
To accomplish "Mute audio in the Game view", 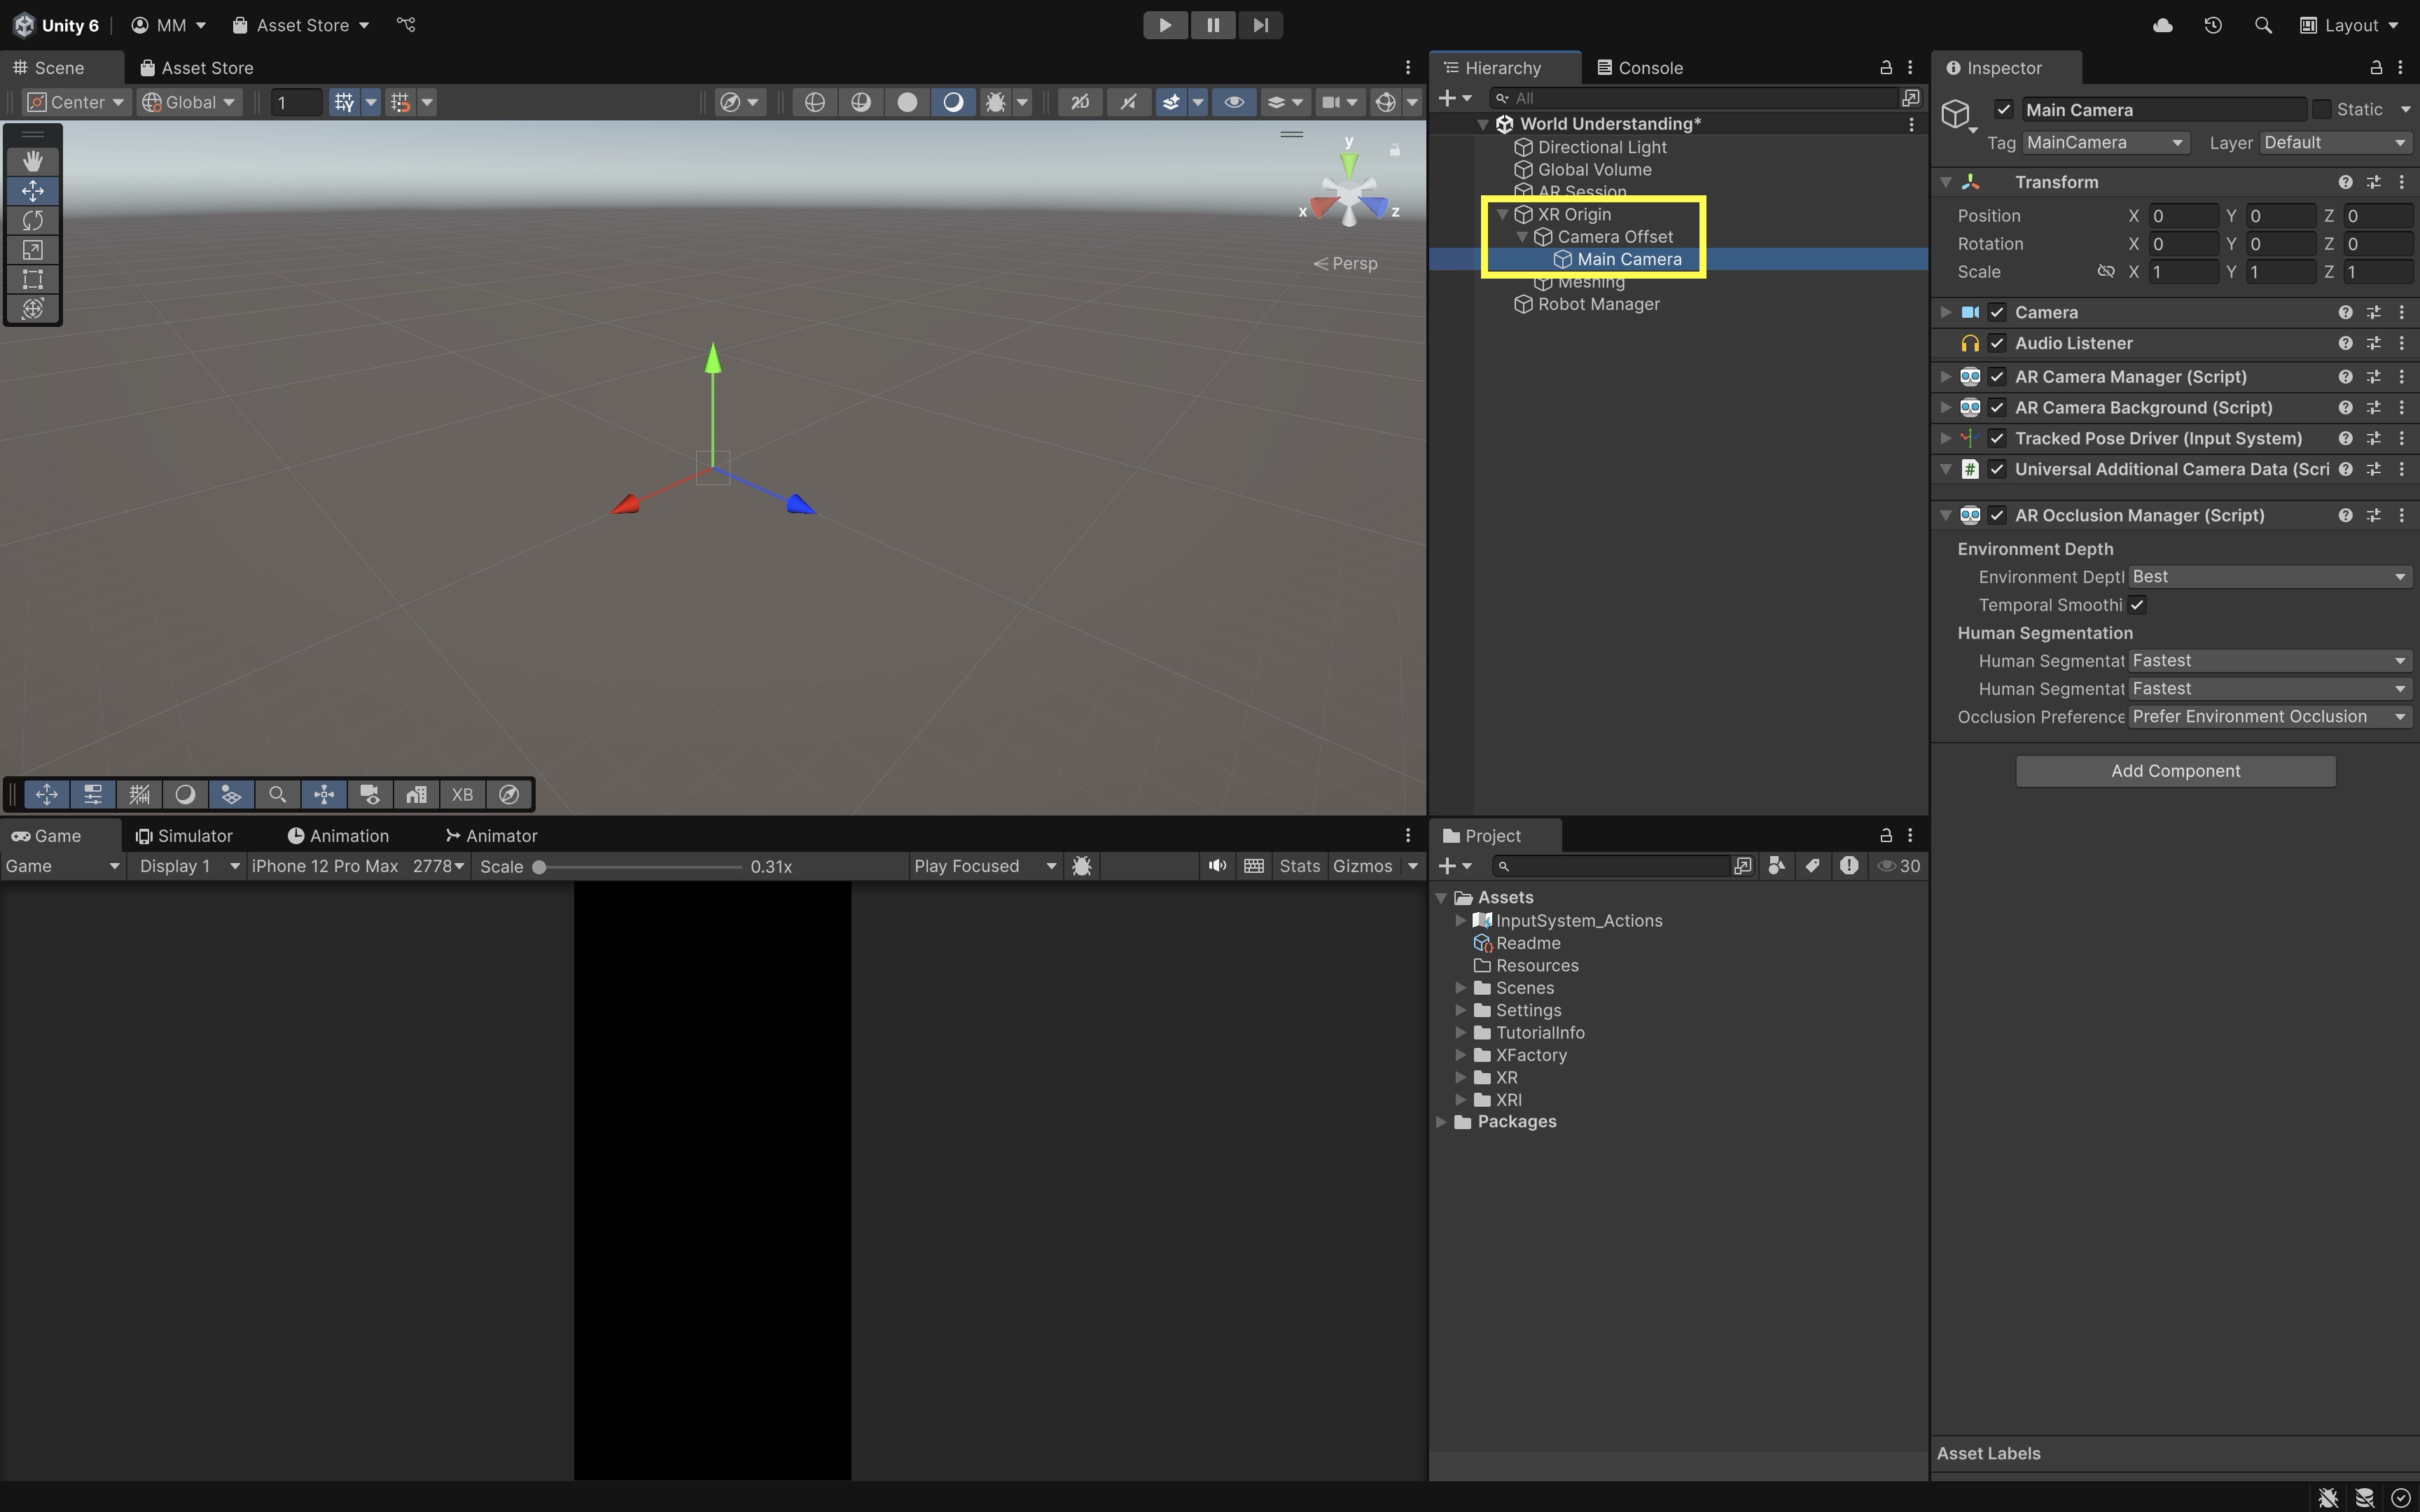I will (1216, 866).
